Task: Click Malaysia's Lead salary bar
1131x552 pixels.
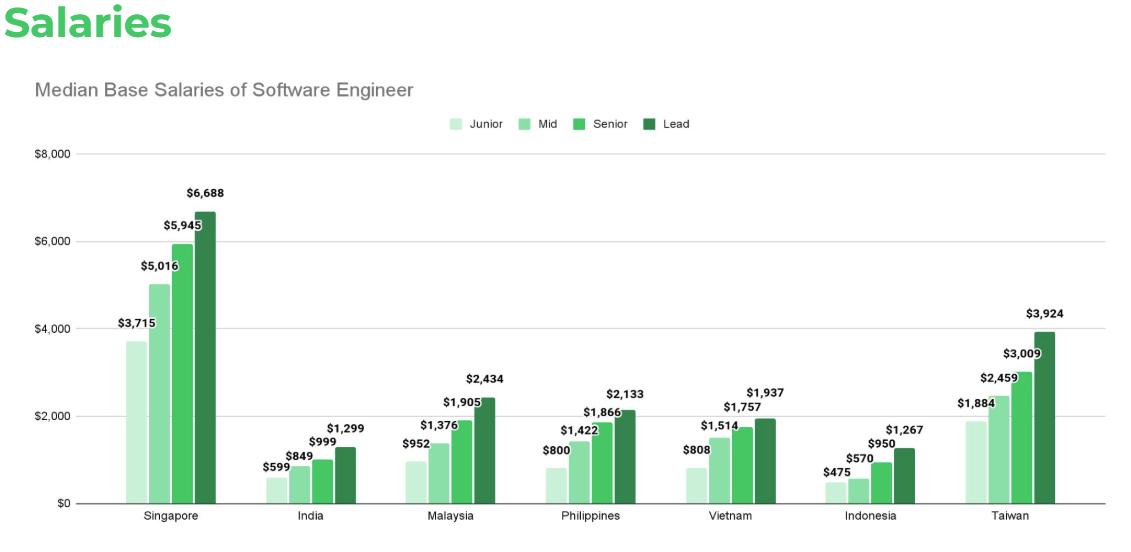Action: (x=485, y=450)
